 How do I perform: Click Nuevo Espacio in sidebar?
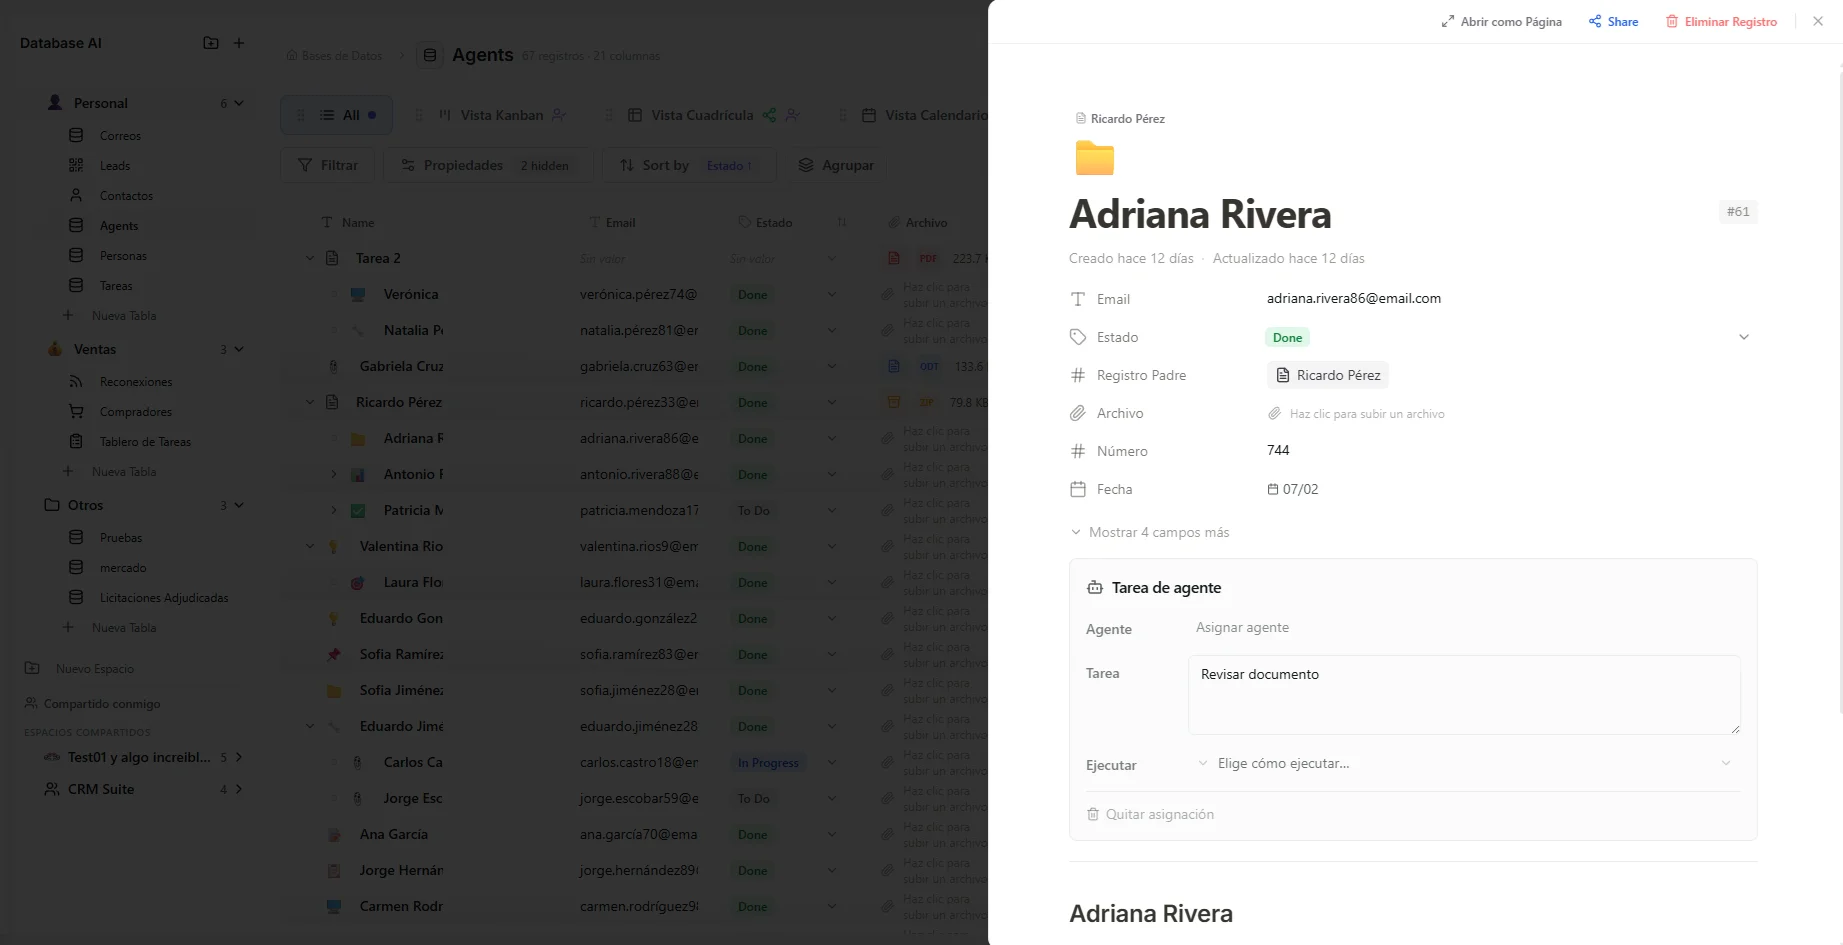tap(95, 668)
